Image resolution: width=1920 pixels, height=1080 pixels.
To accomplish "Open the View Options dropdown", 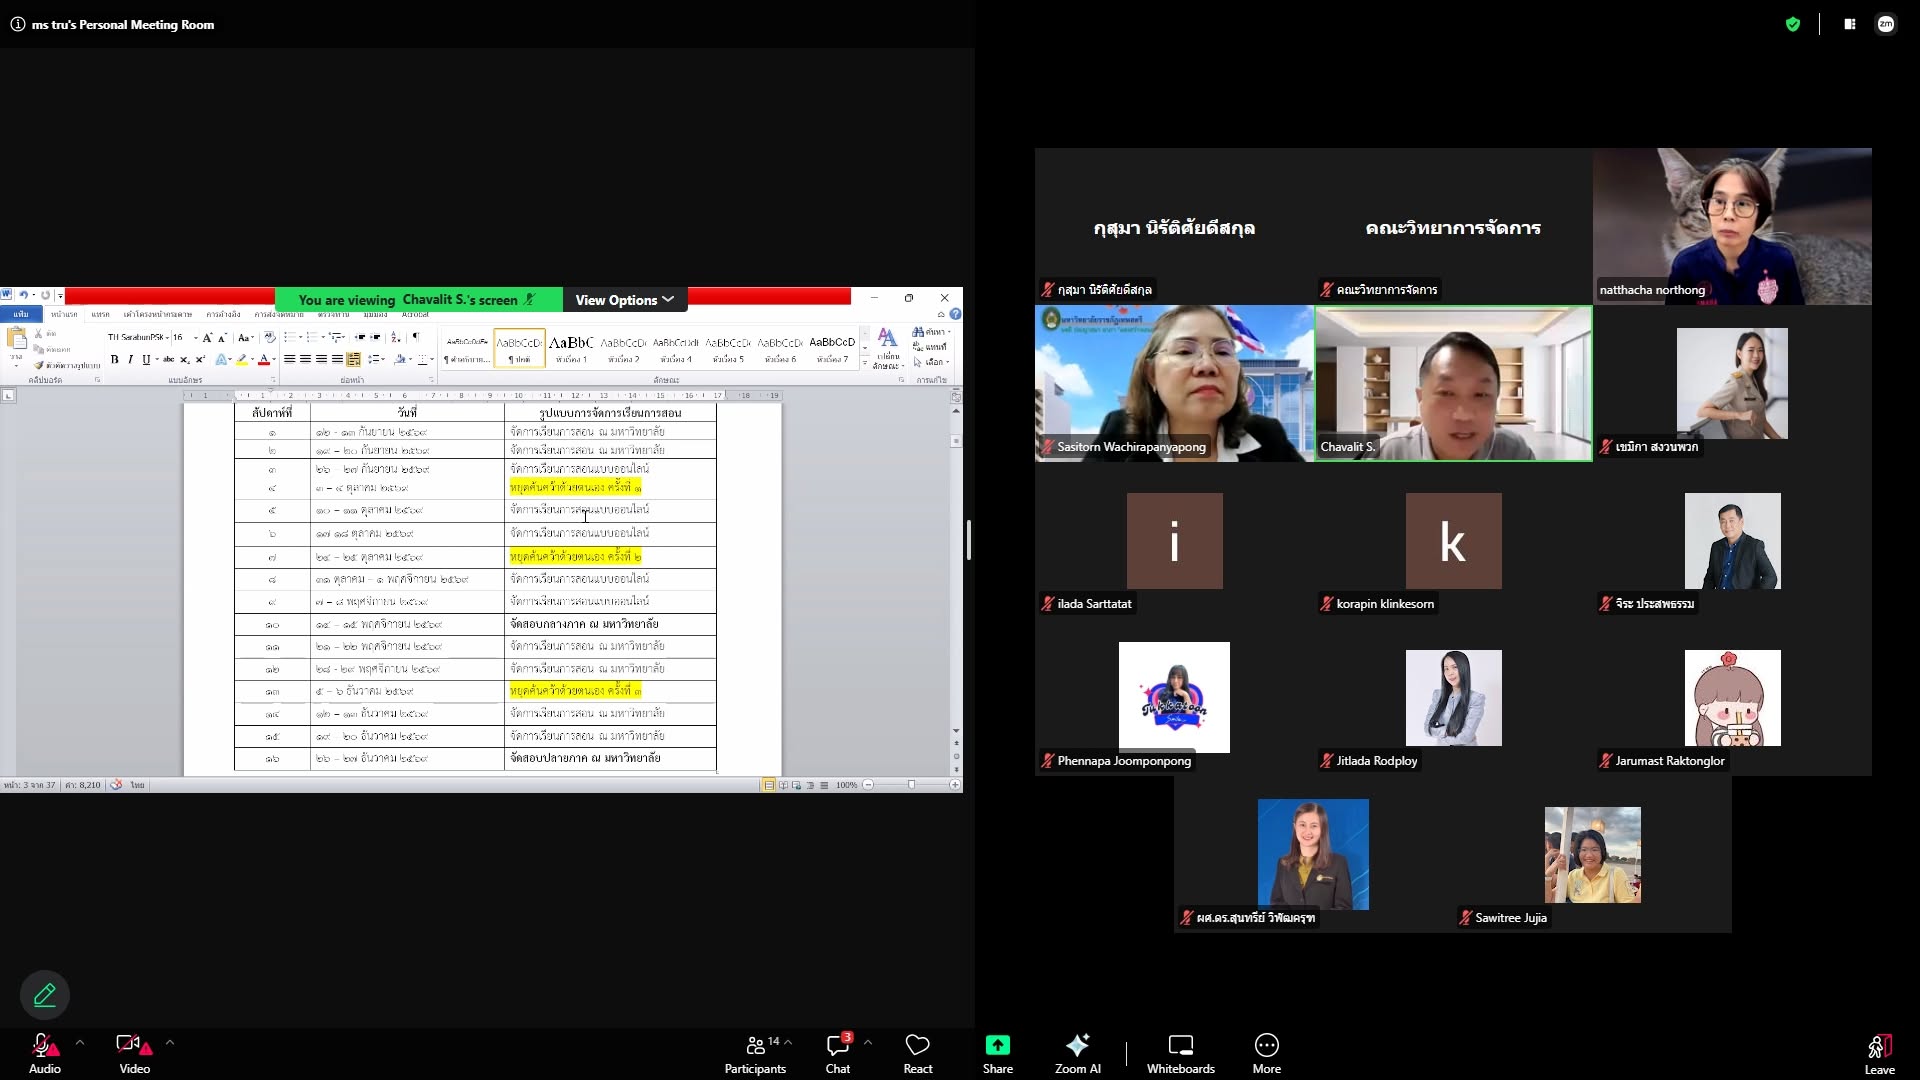I will [625, 299].
